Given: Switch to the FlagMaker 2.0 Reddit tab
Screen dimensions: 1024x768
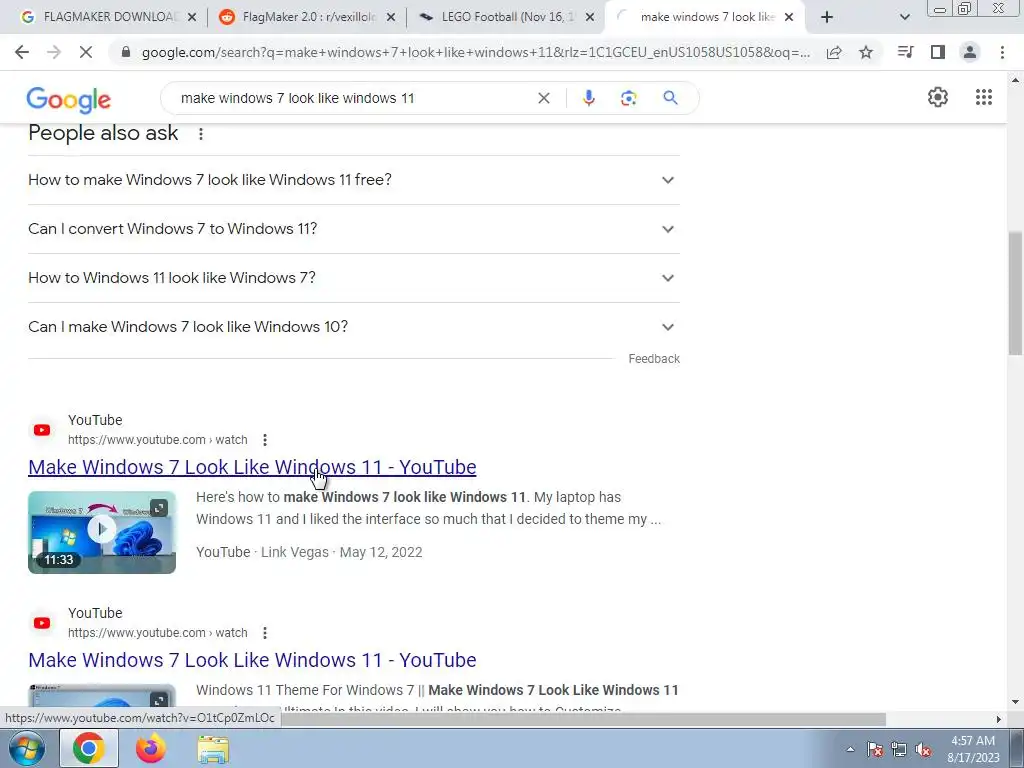Looking at the screenshot, I should point(307,17).
